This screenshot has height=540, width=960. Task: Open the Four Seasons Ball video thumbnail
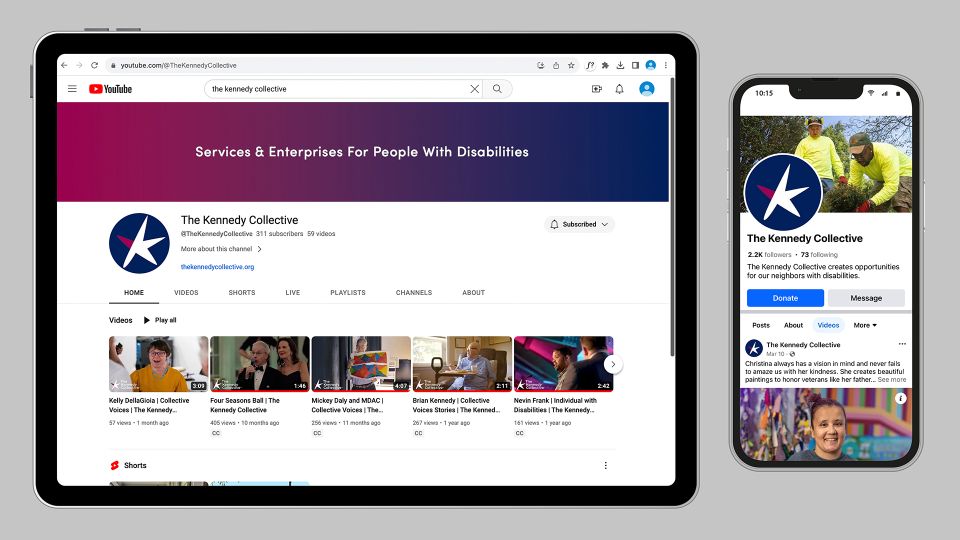pos(260,364)
